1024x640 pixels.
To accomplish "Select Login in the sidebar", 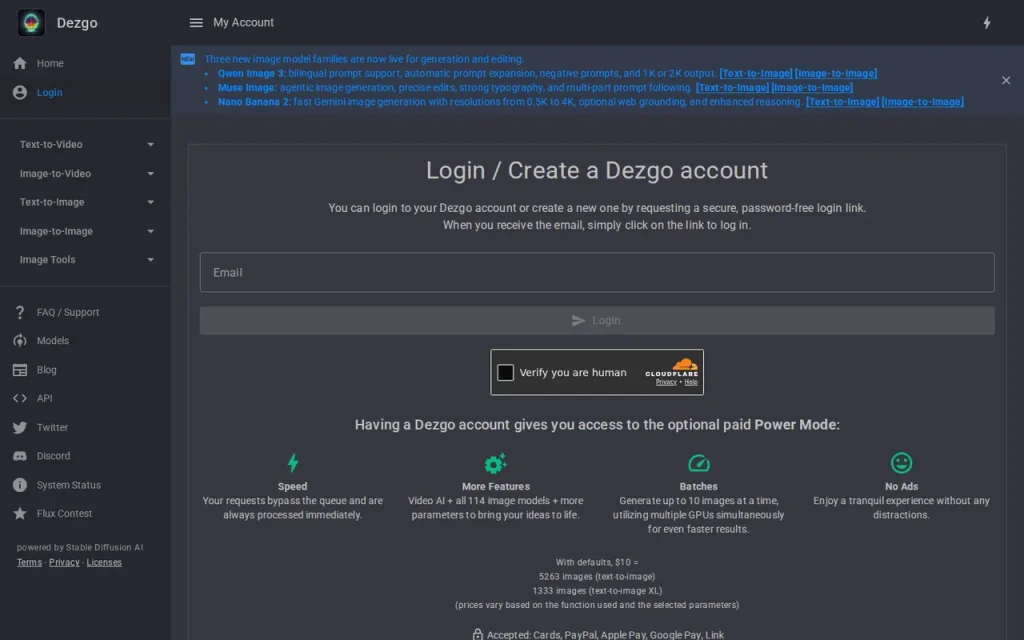I will point(86,93).
